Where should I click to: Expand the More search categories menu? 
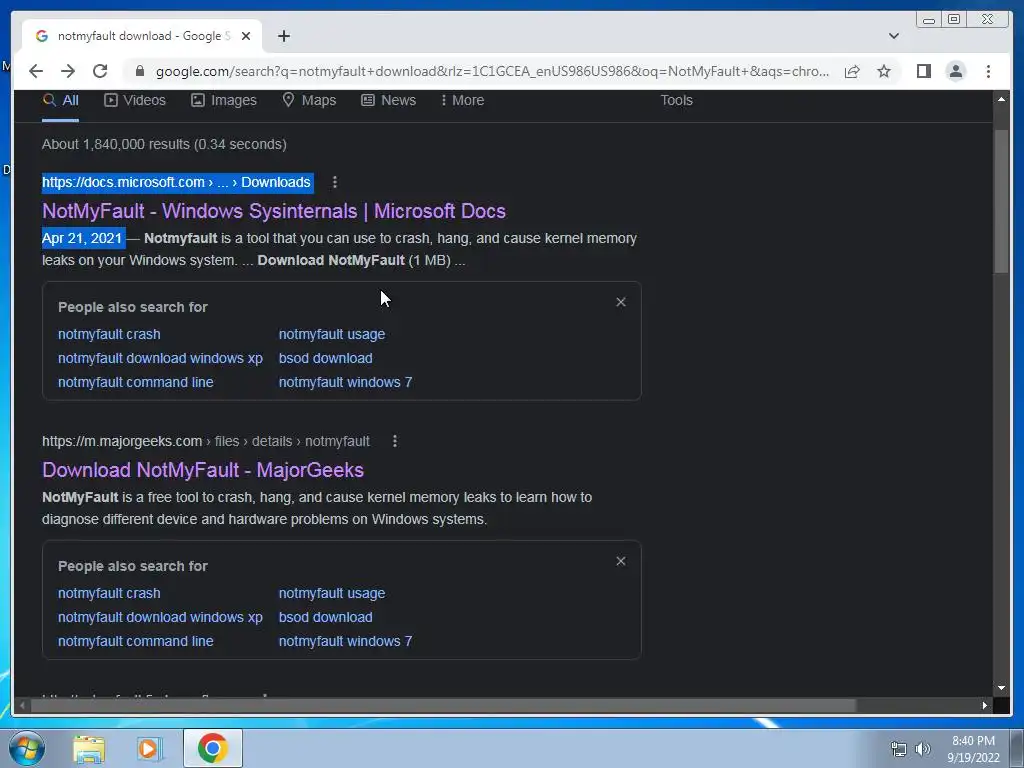[462, 101]
